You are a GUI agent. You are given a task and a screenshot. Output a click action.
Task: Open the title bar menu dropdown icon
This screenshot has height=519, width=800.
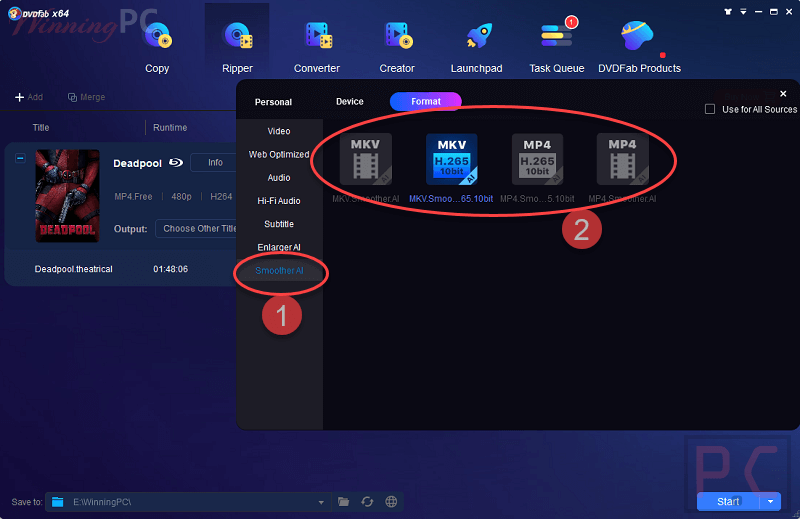pyautogui.click(x=743, y=12)
